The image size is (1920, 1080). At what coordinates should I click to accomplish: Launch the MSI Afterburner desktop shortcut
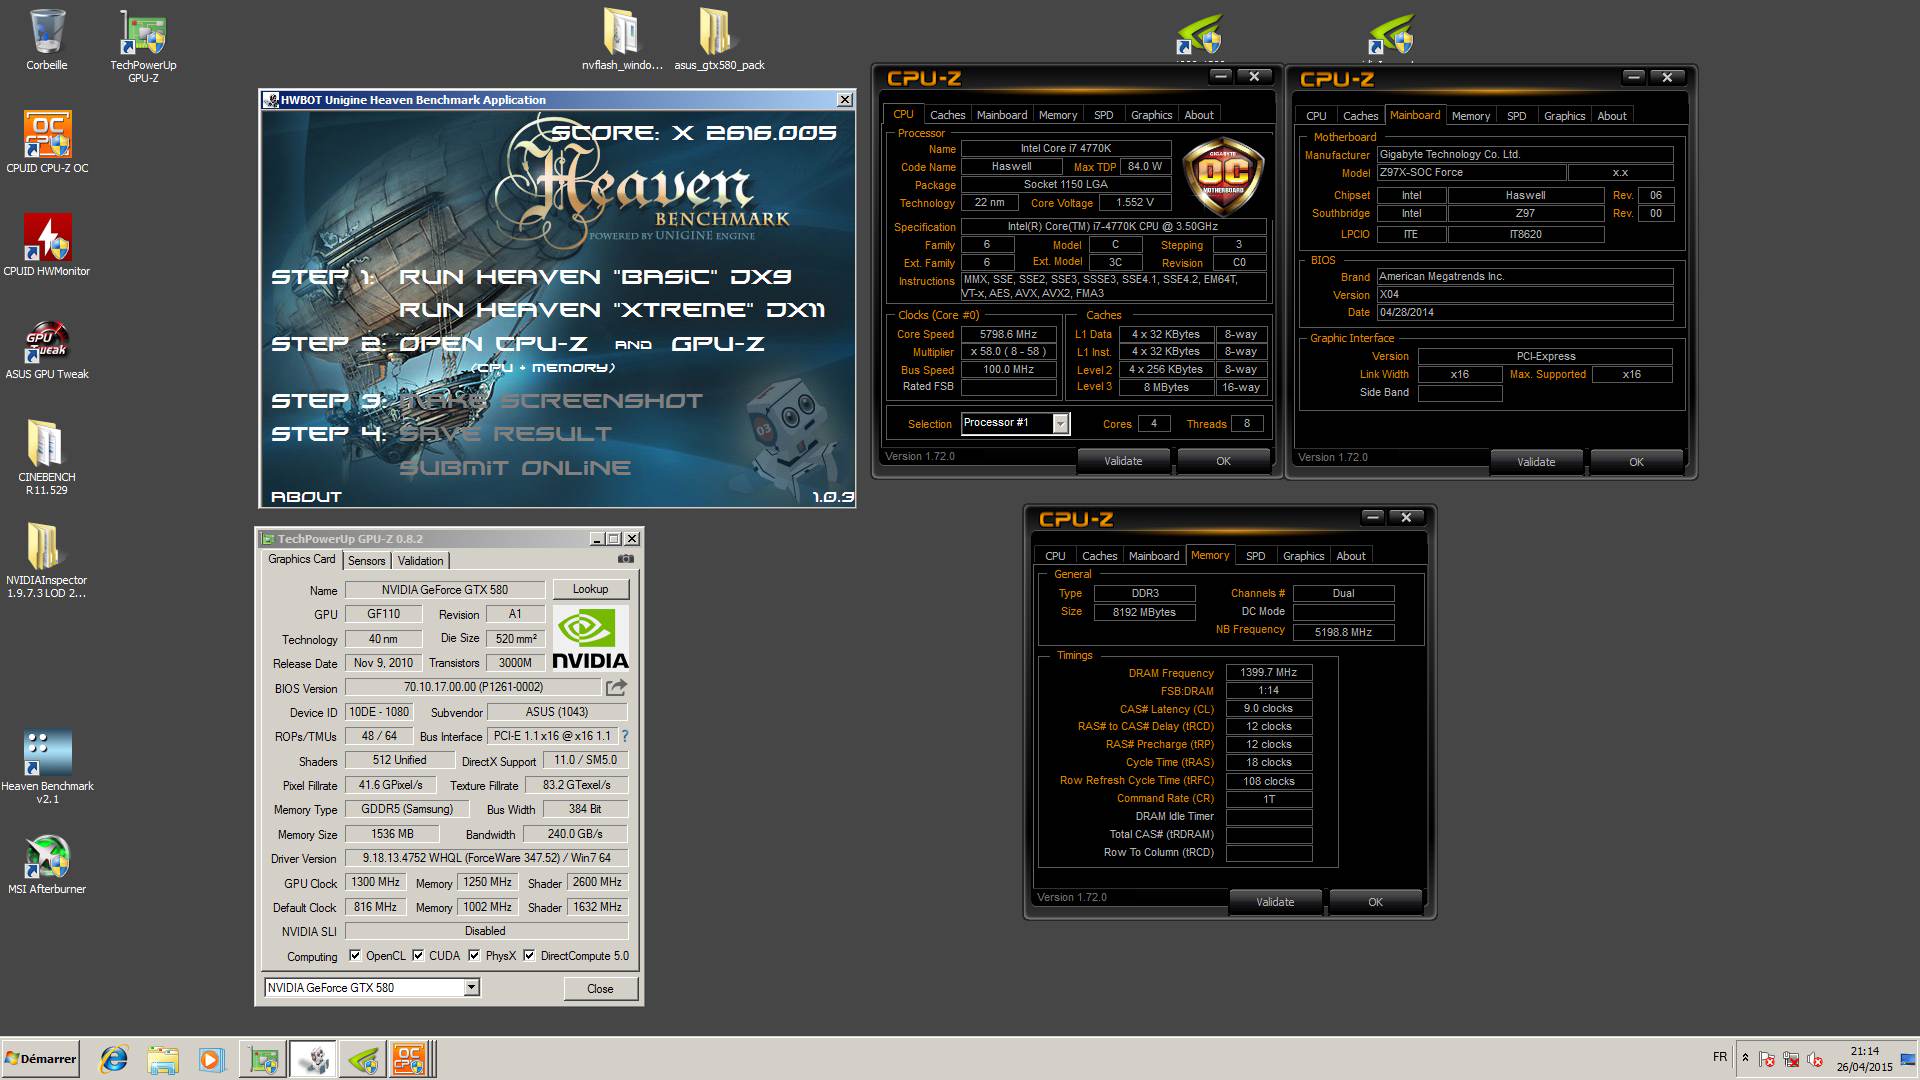coord(47,864)
